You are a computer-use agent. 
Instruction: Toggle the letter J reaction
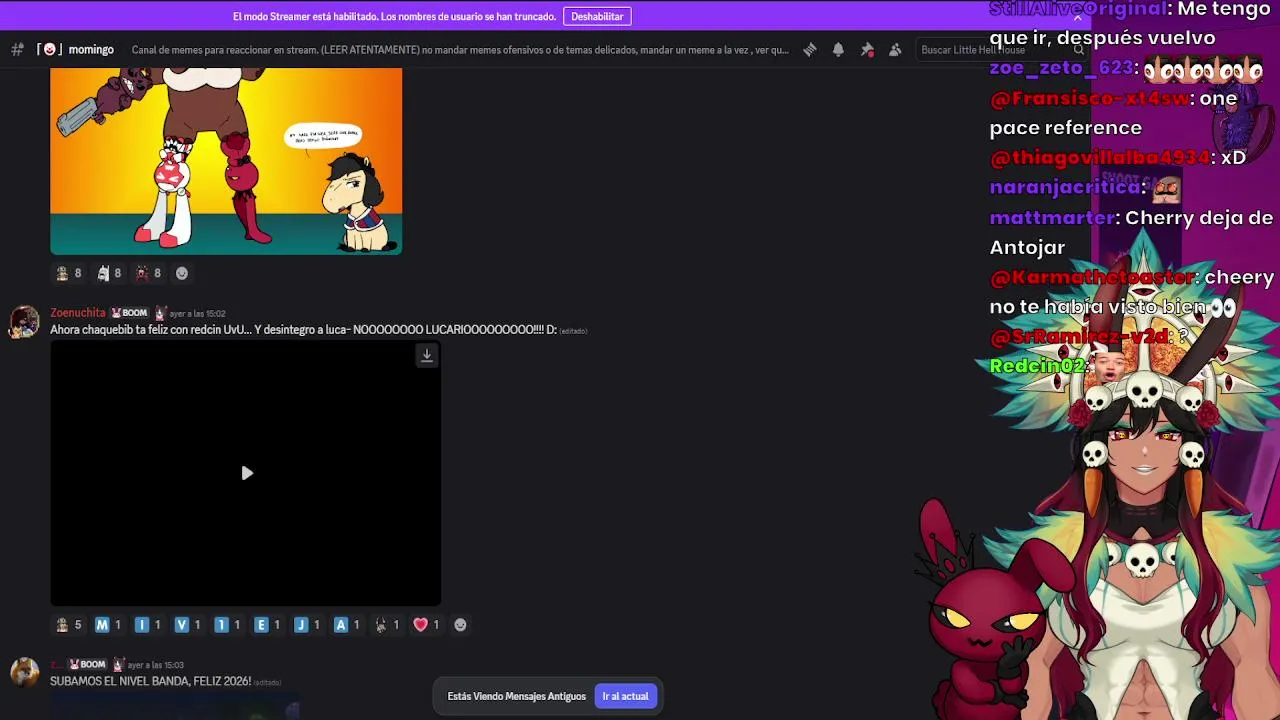pyautogui.click(x=308, y=625)
